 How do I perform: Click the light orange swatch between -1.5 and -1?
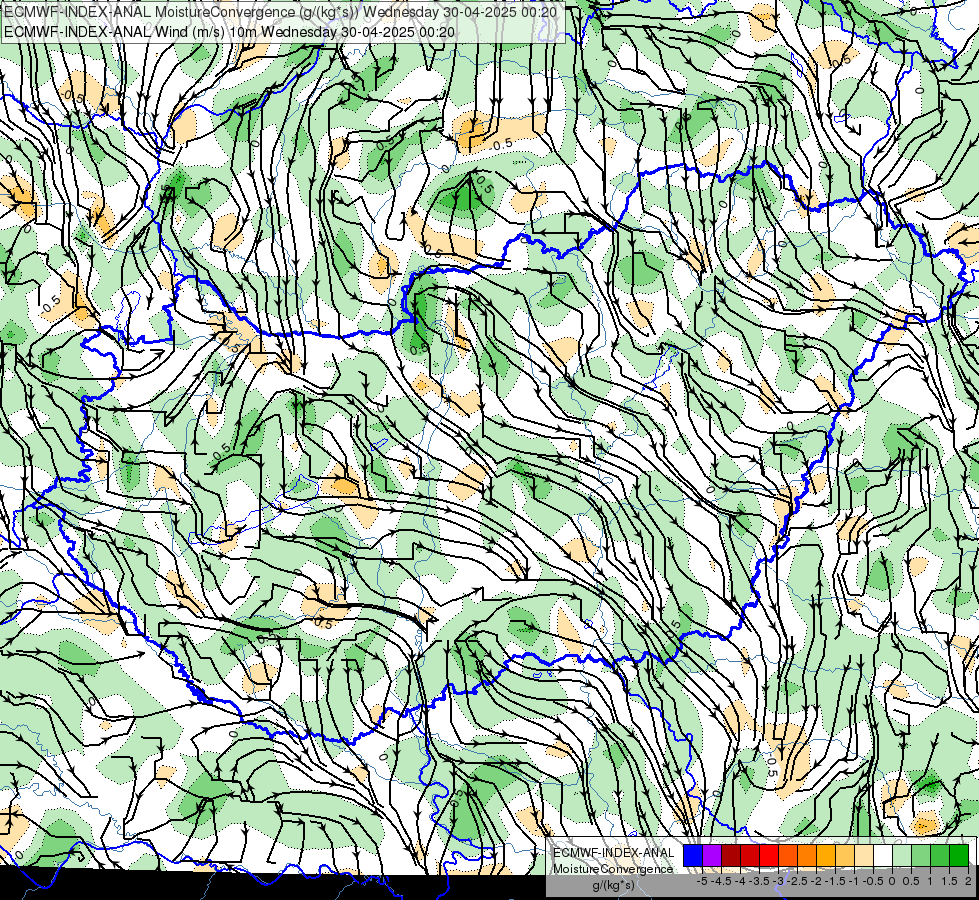pos(845,855)
